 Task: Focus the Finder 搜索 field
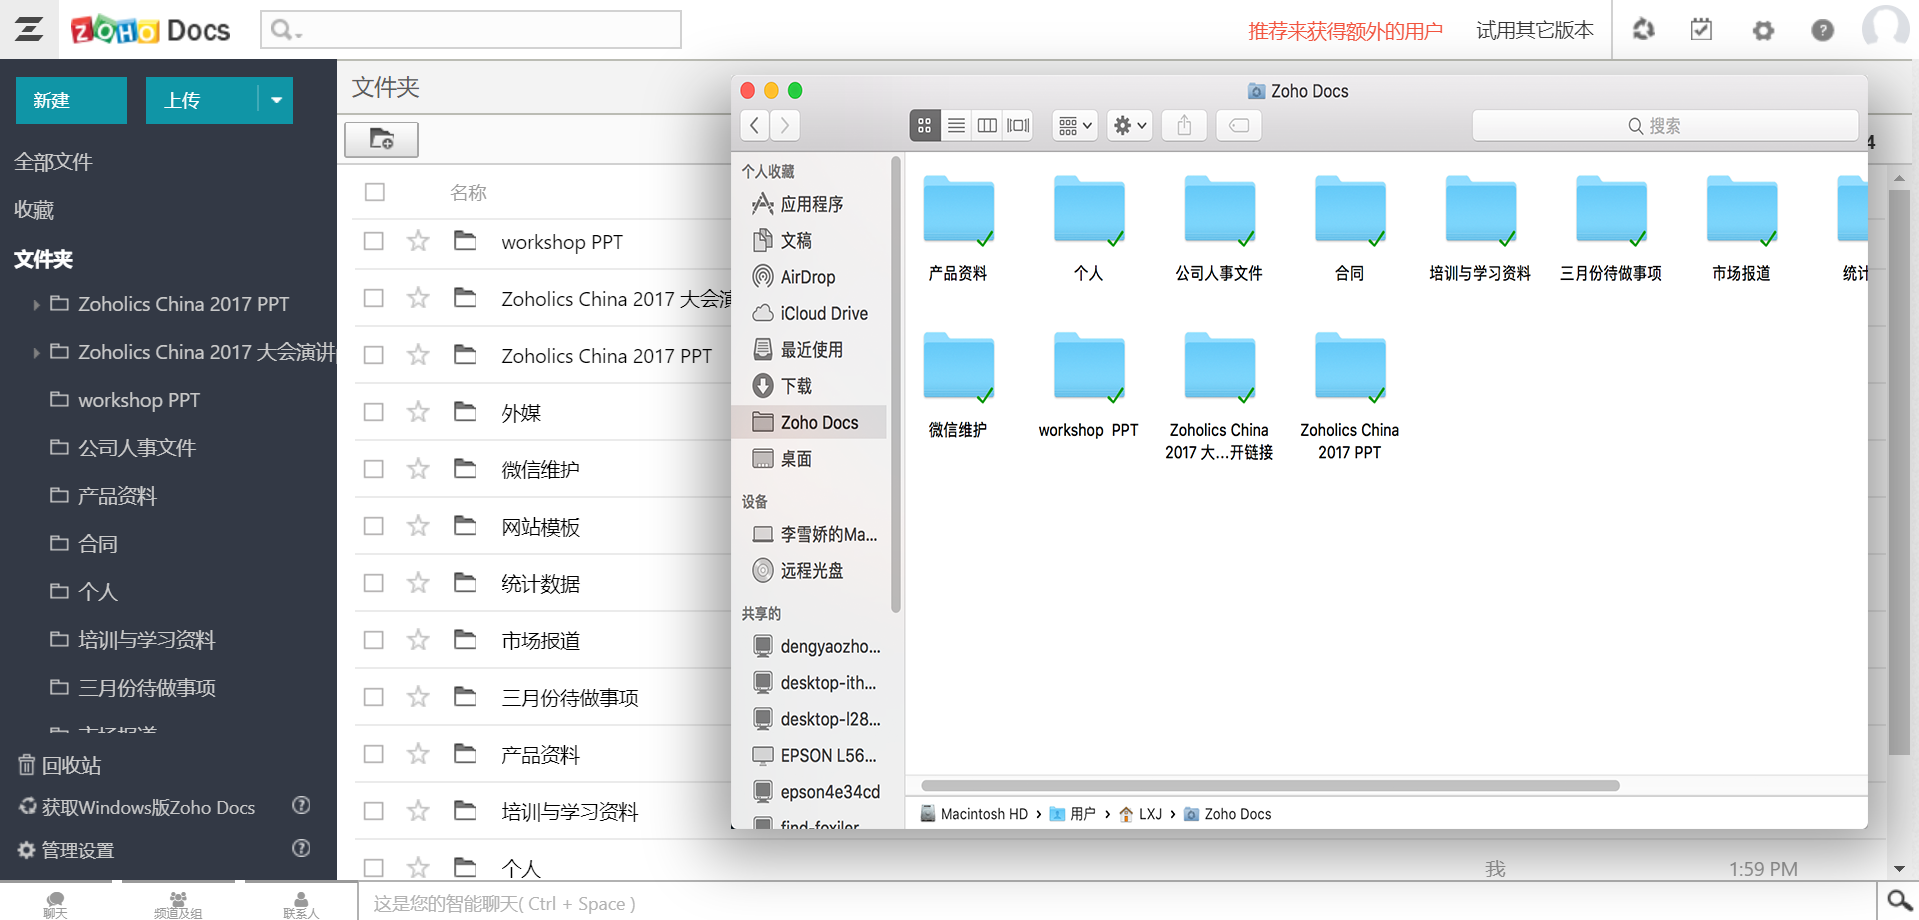tap(1665, 125)
